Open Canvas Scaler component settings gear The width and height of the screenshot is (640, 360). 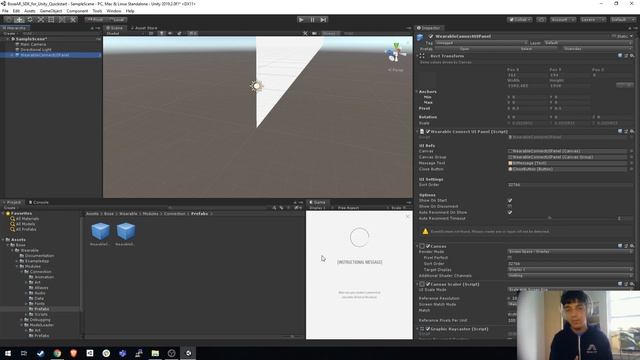coord(632,284)
